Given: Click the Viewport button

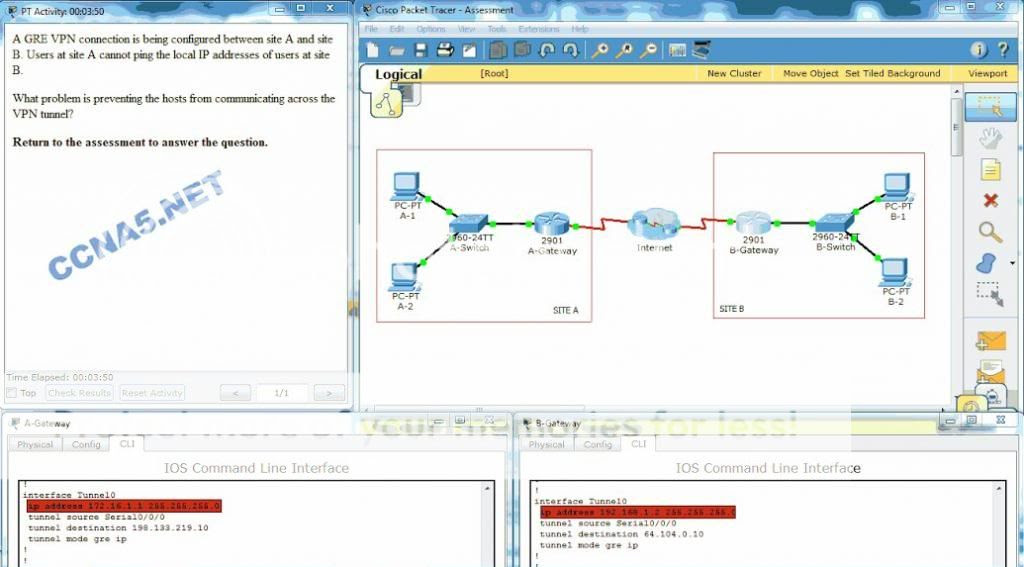Looking at the screenshot, I should click(x=987, y=73).
